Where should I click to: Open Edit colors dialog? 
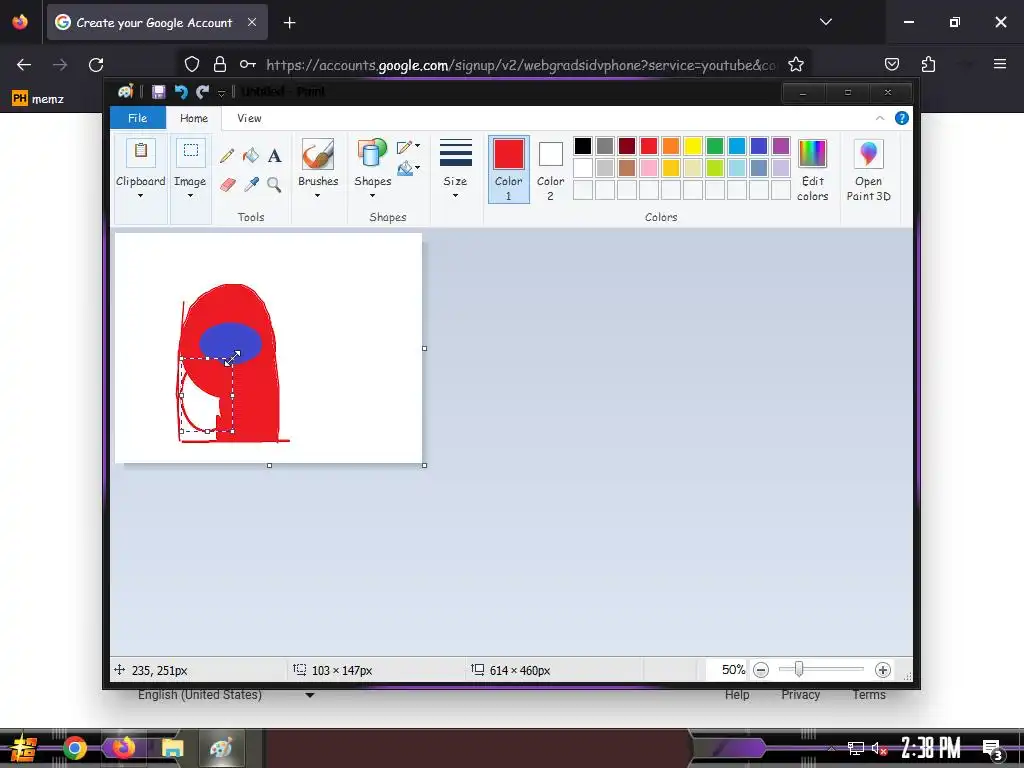(812, 170)
